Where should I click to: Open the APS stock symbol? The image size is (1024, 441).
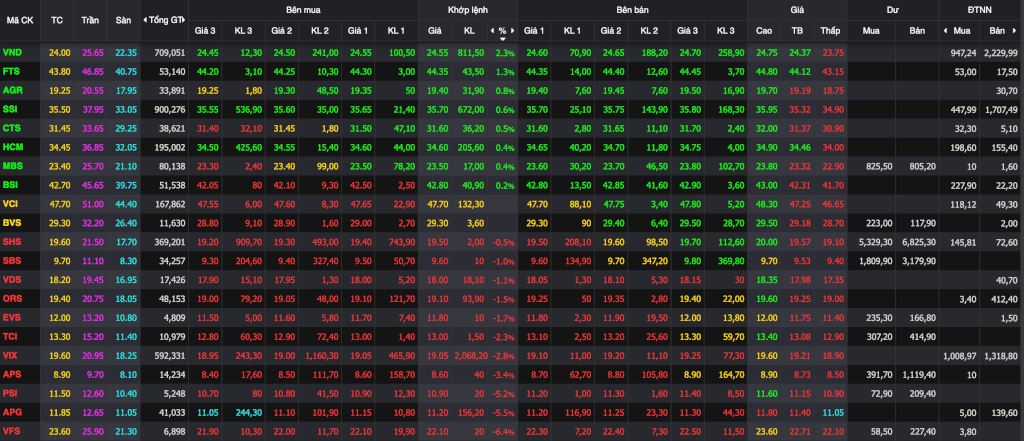point(11,374)
